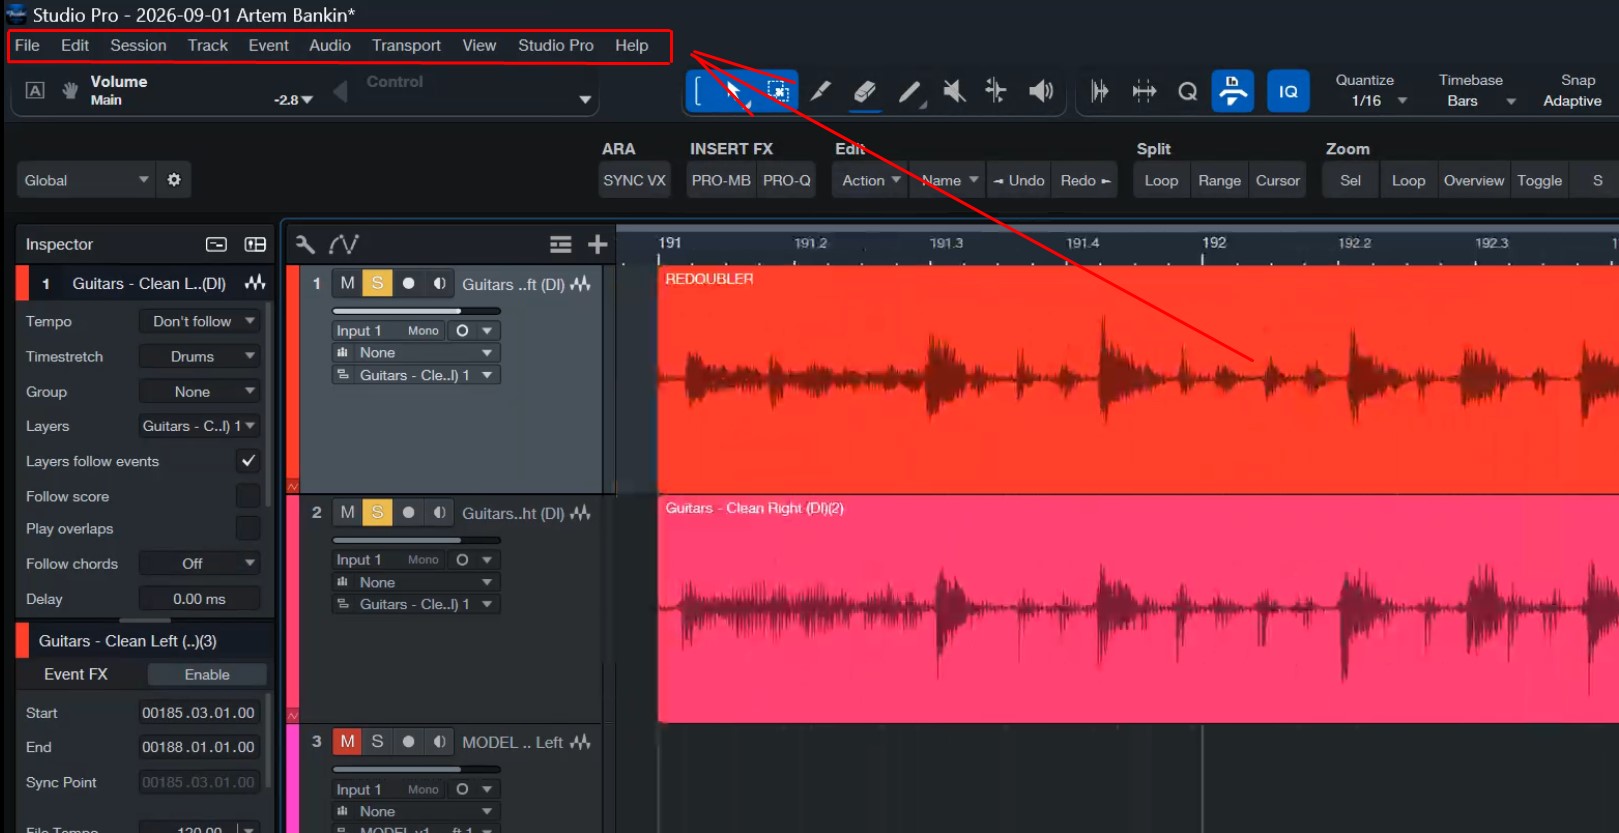Open the Track menu
Screen dimensions: 1619x833
point(208,45)
